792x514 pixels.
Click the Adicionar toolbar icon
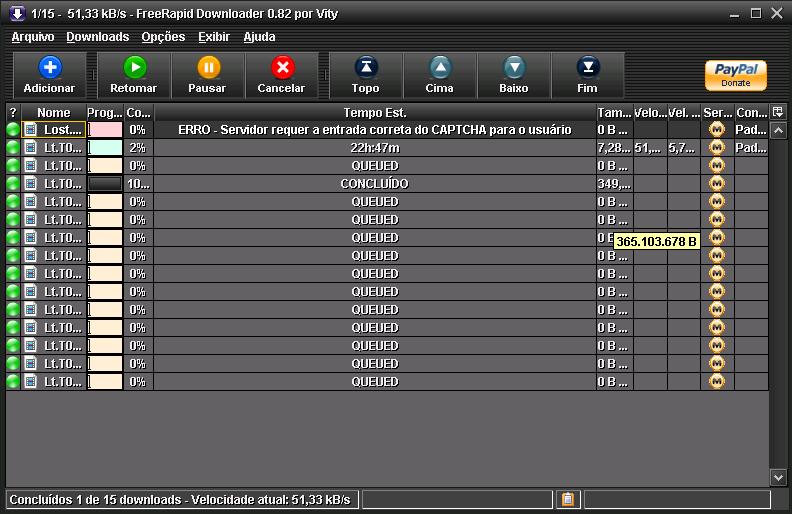49,68
